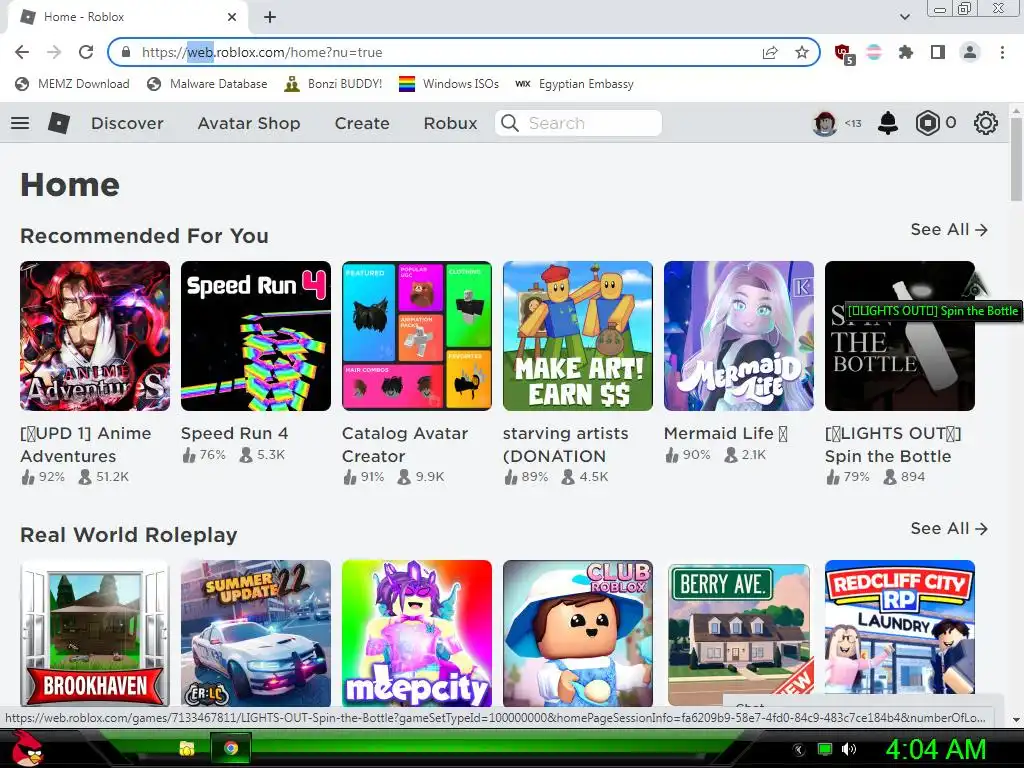Open the notifications bell
Screen dimensions: 1024x768
(x=888, y=123)
